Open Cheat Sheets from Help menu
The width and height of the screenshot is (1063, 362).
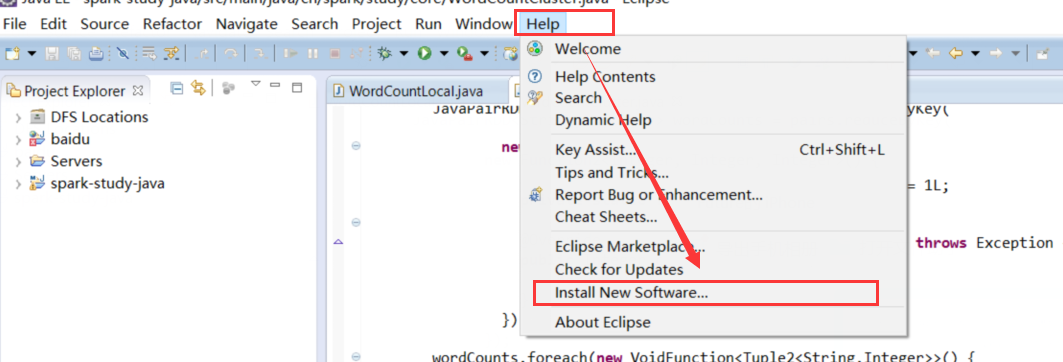click(x=606, y=217)
